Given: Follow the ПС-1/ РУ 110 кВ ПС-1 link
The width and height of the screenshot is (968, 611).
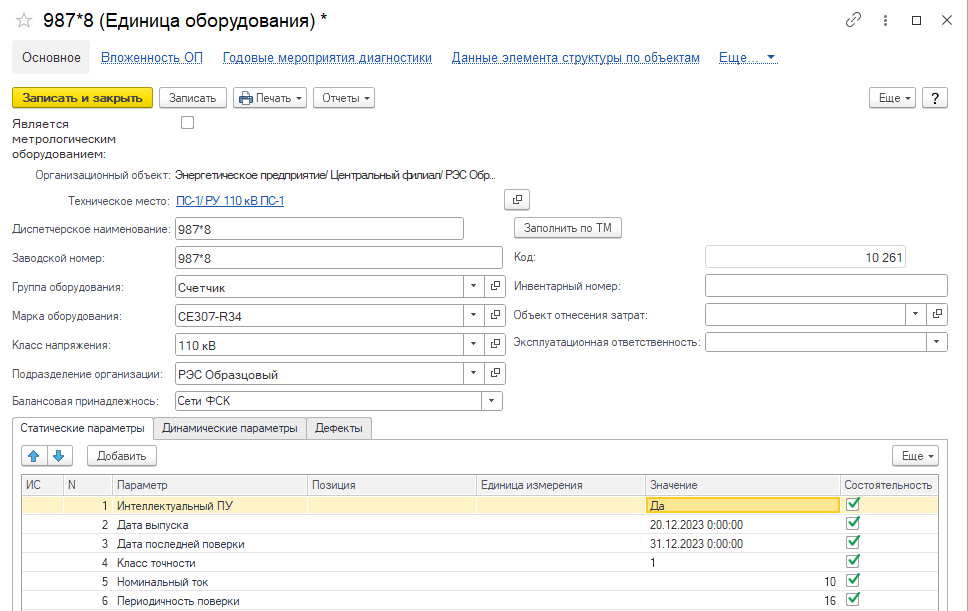Looking at the screenshot, I should click(230, 201).
